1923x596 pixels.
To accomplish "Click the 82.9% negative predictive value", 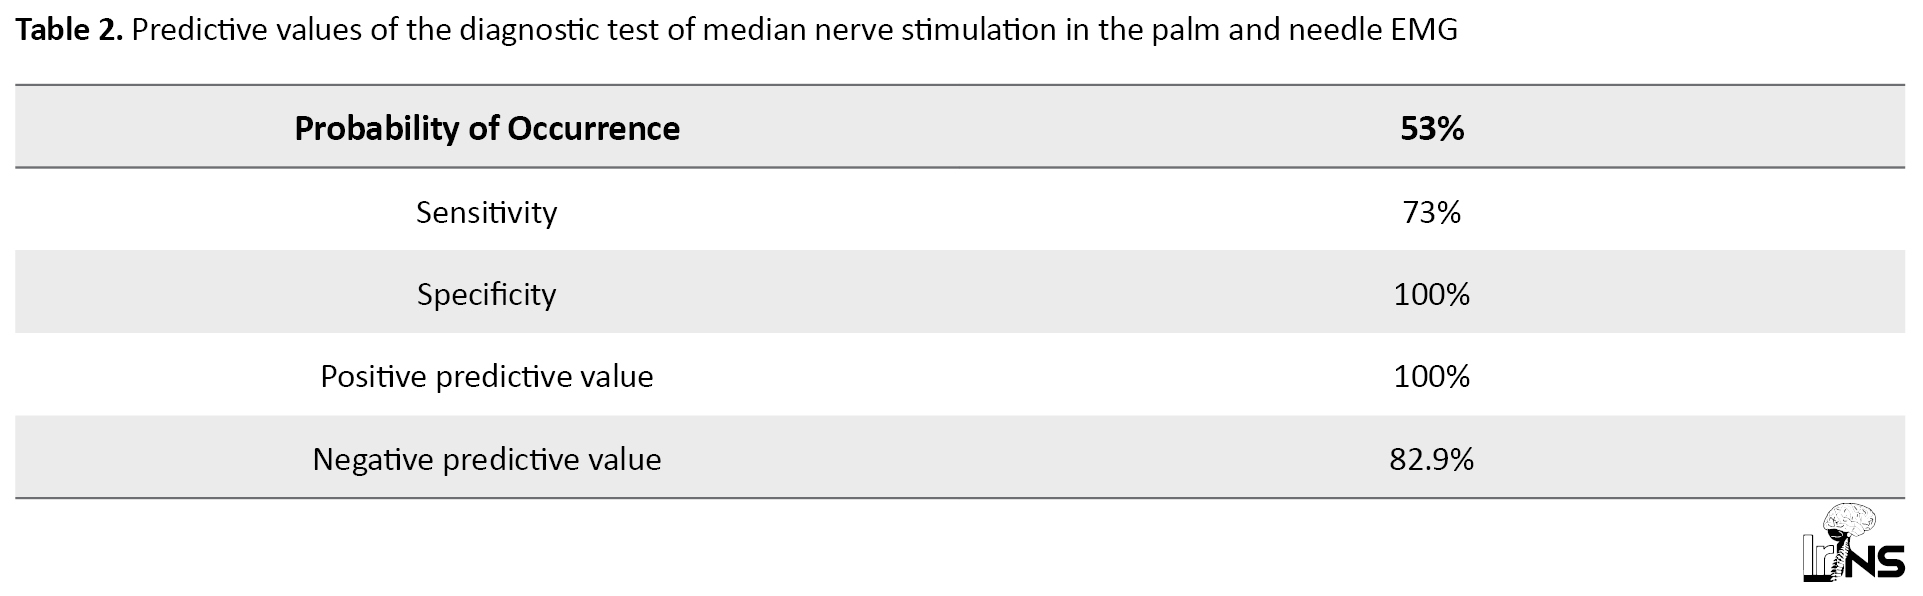I will pyautogui.click(x=1432, y=459).
